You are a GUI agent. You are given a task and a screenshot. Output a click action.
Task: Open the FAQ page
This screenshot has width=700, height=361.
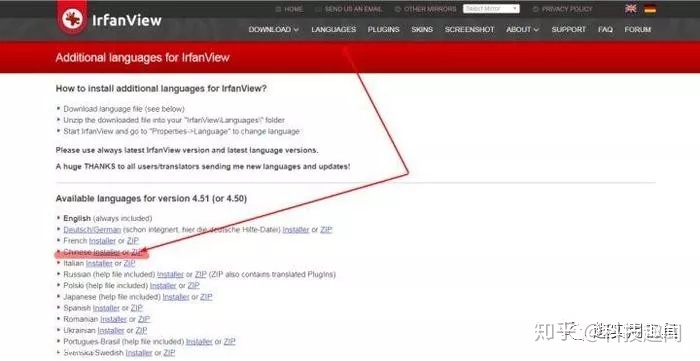[x=605, y=29]
